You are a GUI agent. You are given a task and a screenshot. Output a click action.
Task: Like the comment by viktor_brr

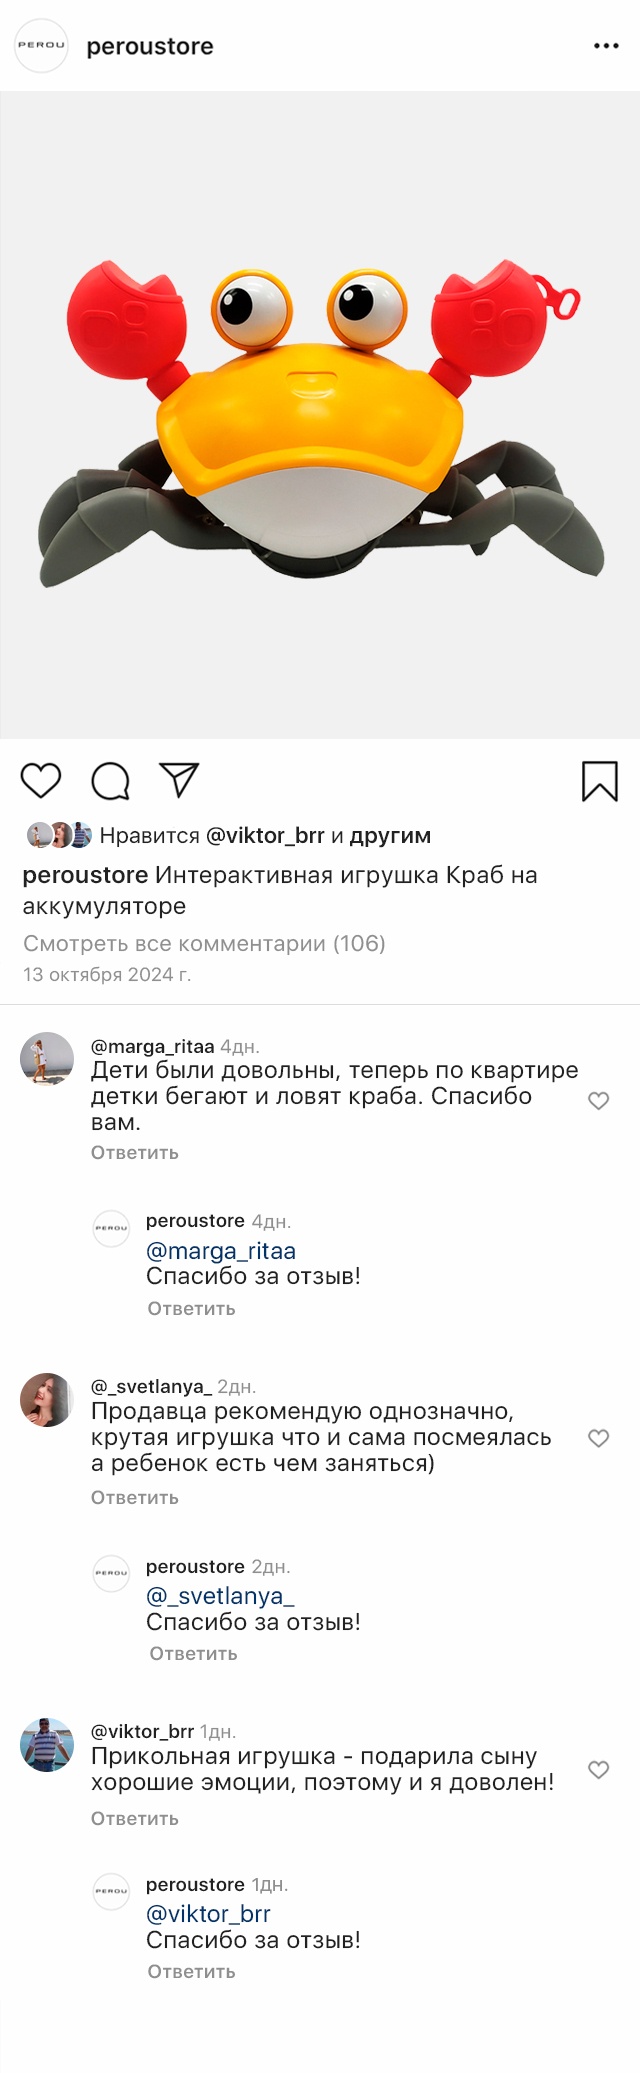(x=598, y=1770)
